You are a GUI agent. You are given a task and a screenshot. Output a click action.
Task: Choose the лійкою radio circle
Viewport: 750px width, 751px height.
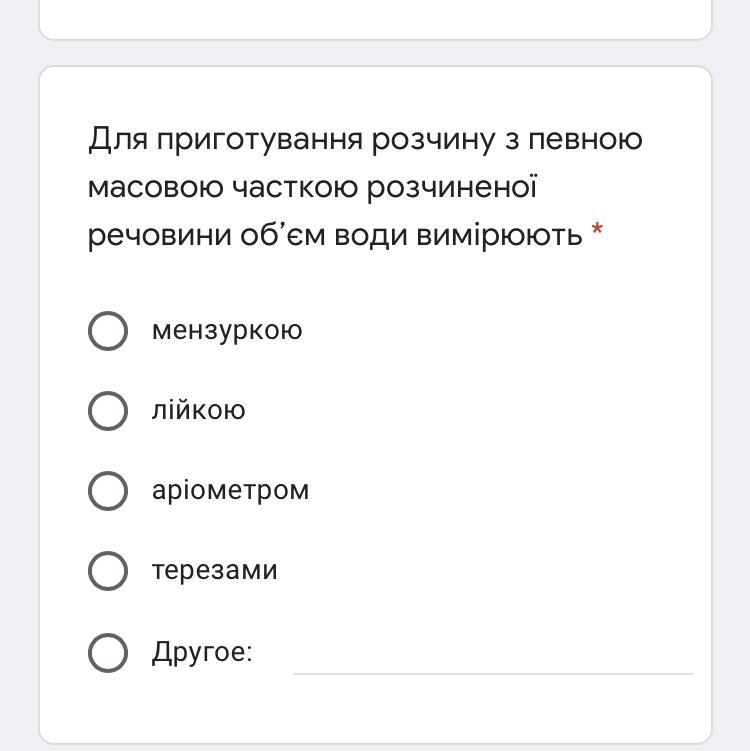[108, 411]
